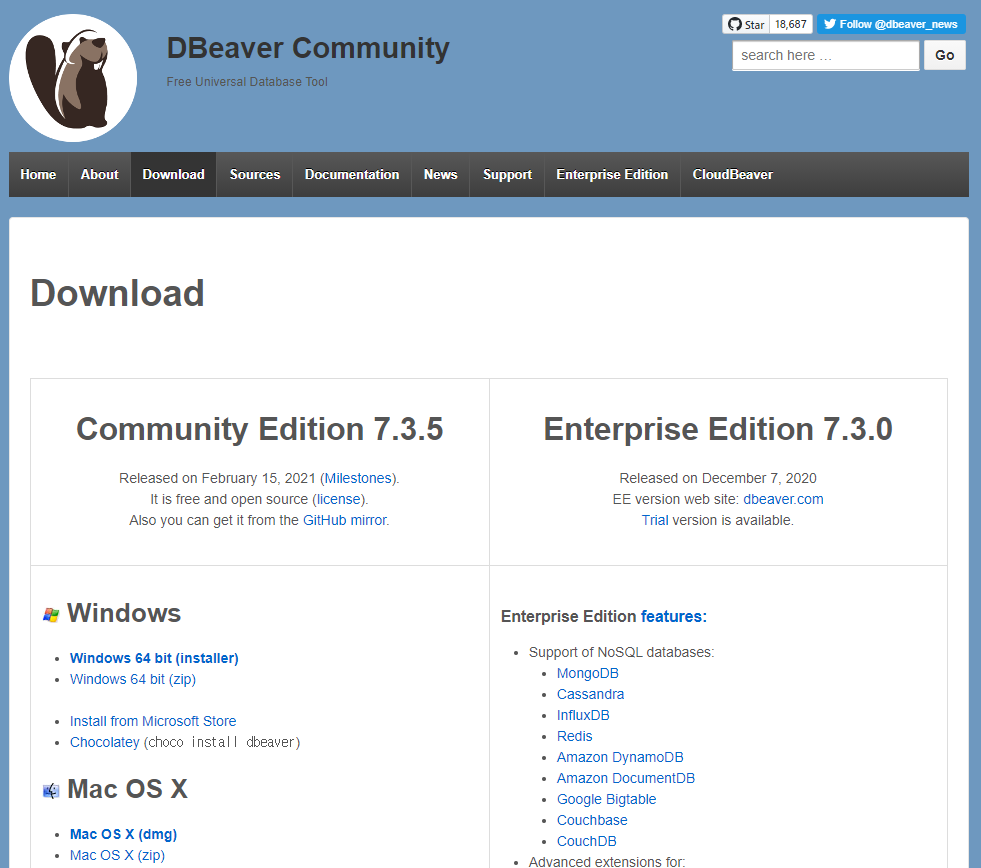Click Follow @dbeaver_news Twitter button
Viewport: 981px width, 868px height.
[x=891, y=24]
